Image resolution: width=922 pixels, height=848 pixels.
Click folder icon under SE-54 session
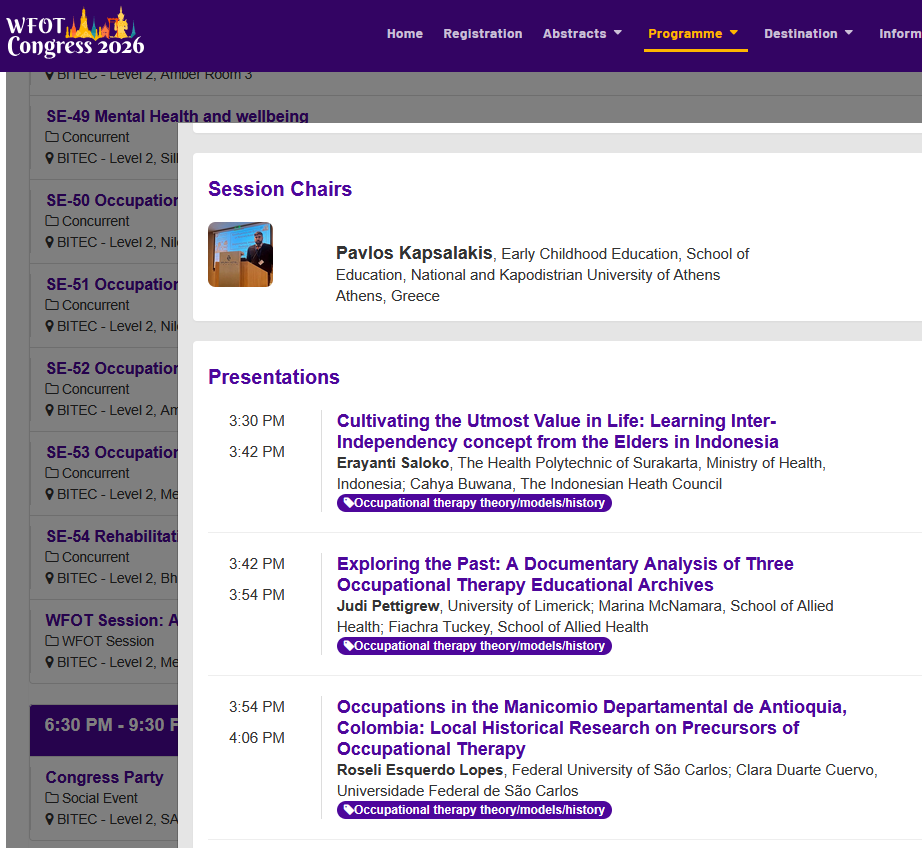click(52, 557)
